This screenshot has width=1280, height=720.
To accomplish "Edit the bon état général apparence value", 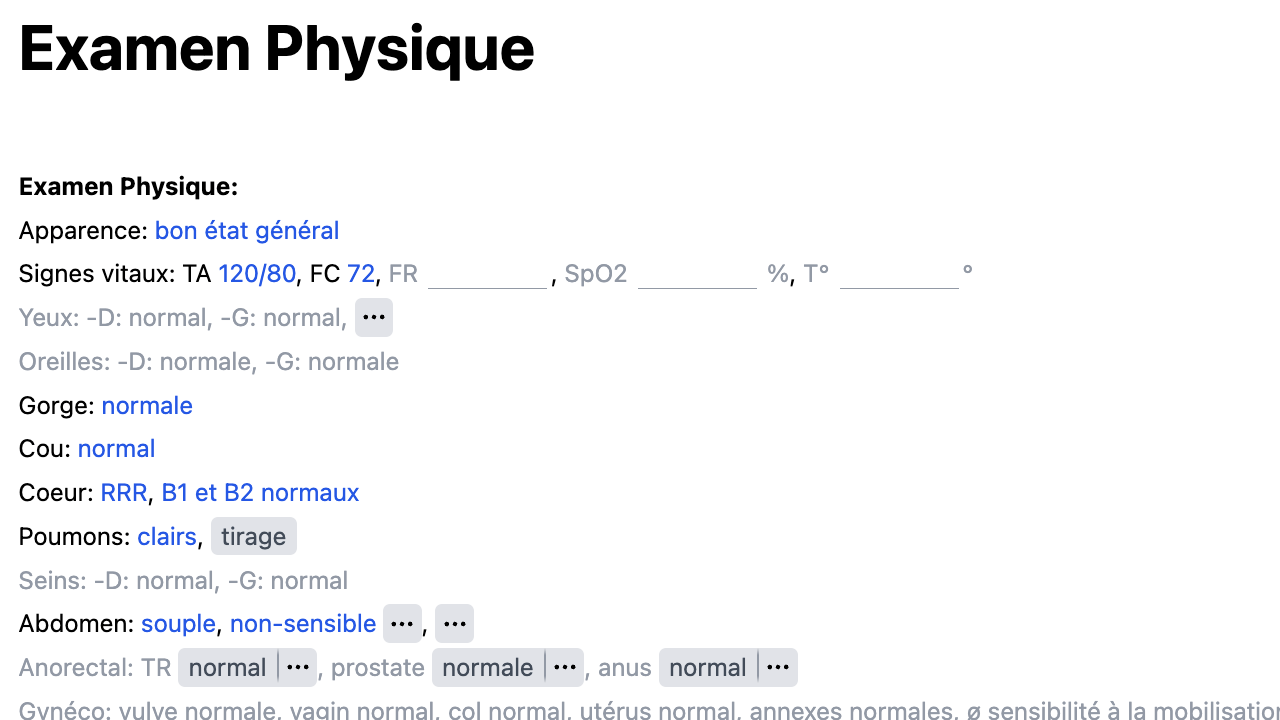I will pyautogui.click(x=246, y=230).
